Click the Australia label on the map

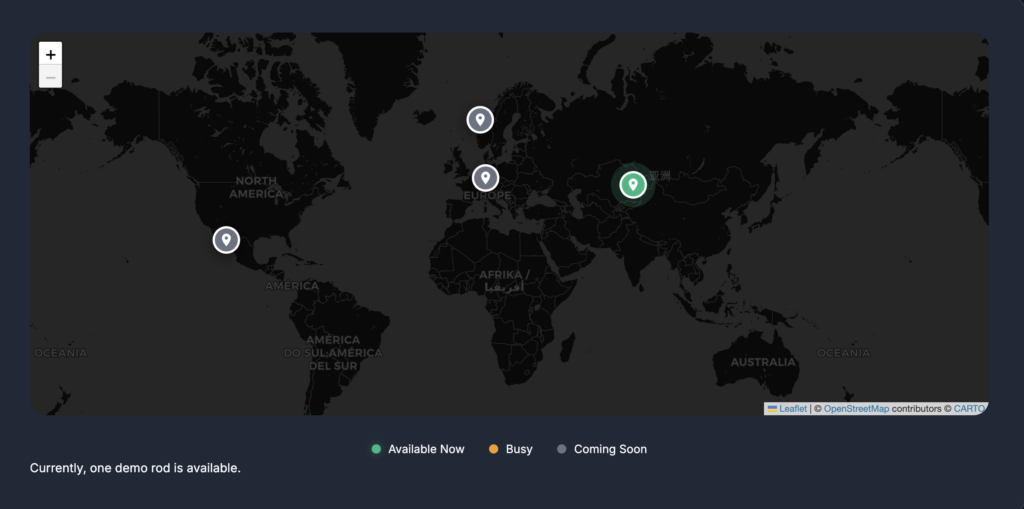click(763, 362)
